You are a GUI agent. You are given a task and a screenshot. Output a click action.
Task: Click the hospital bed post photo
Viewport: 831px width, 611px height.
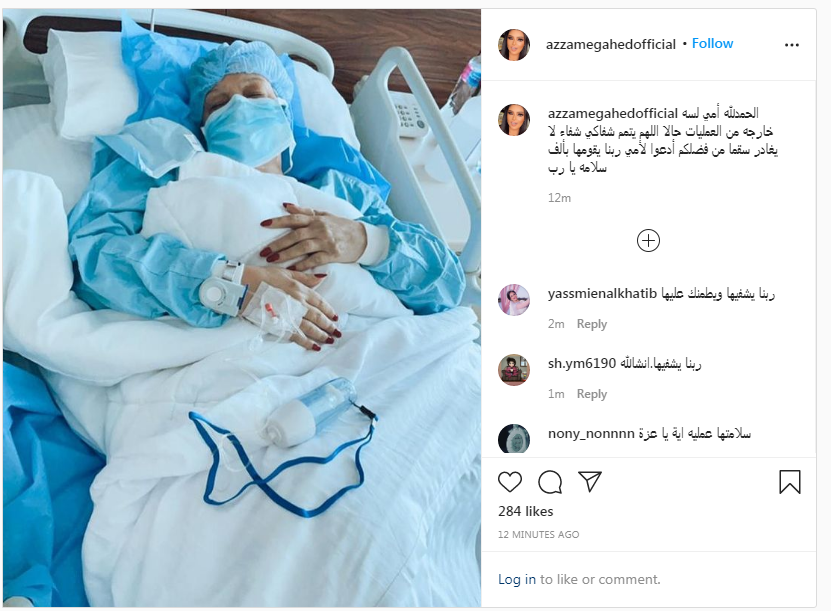click(x=242, y=308)
